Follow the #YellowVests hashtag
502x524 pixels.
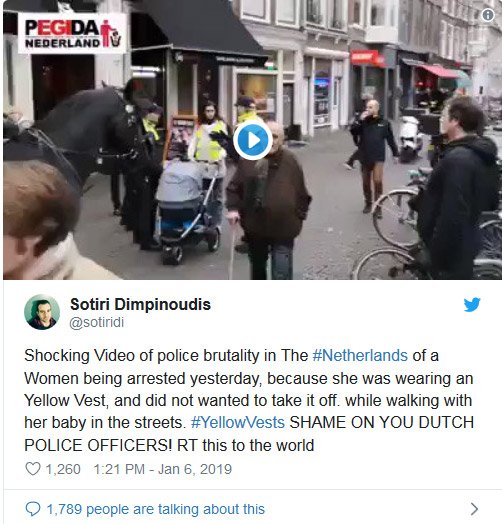coord(238,423)
